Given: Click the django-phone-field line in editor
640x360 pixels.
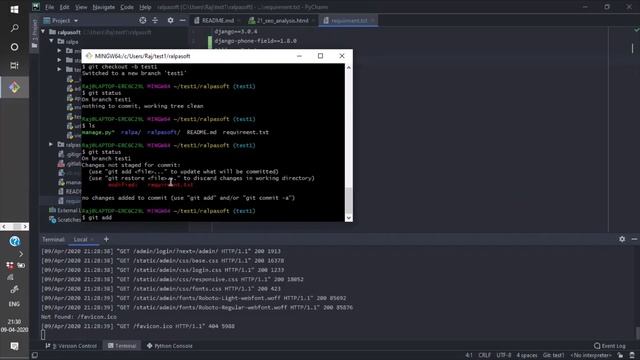Looking at the screenshot, I should 256,41.
